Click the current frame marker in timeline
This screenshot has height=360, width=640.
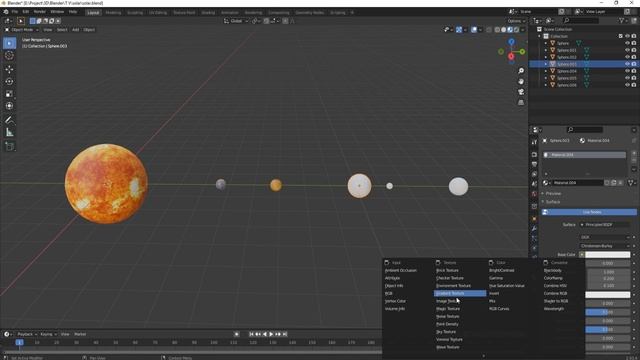click(19, 342)
